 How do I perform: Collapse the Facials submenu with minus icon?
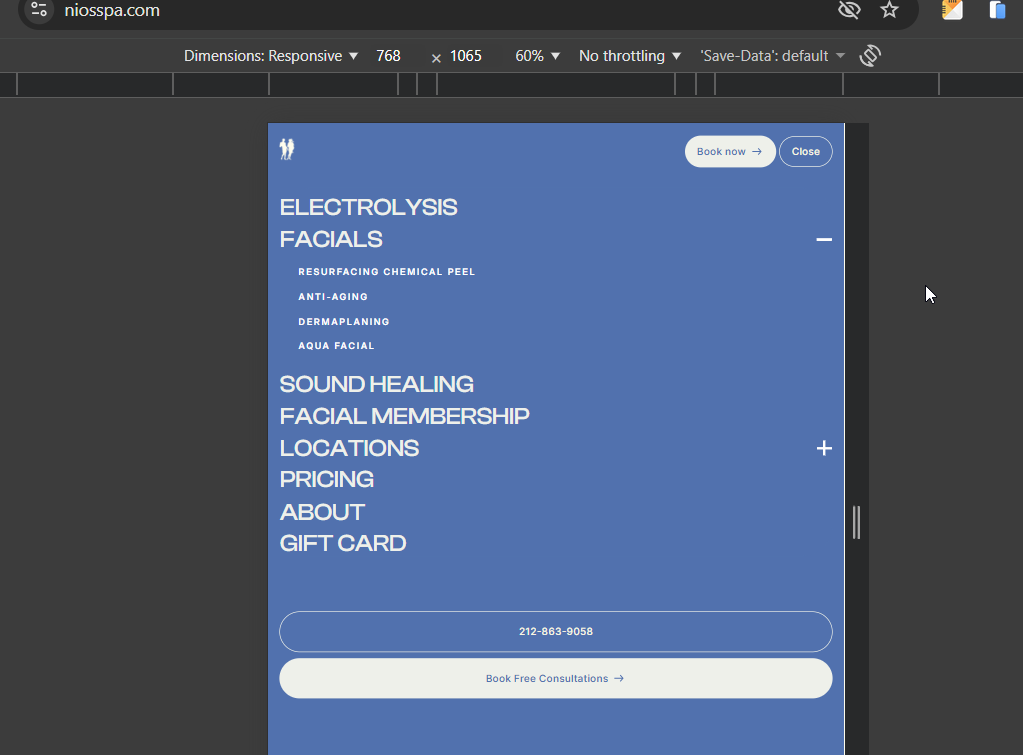[824, 239]
